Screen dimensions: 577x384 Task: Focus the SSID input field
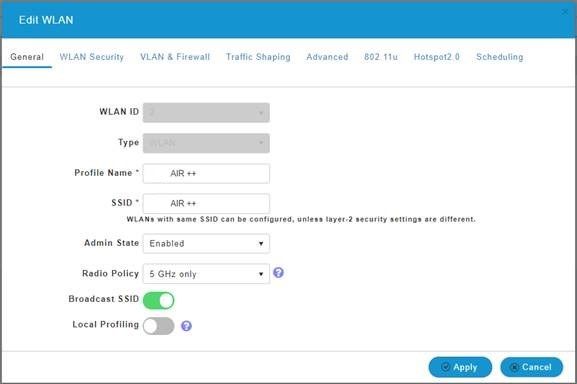206,203
